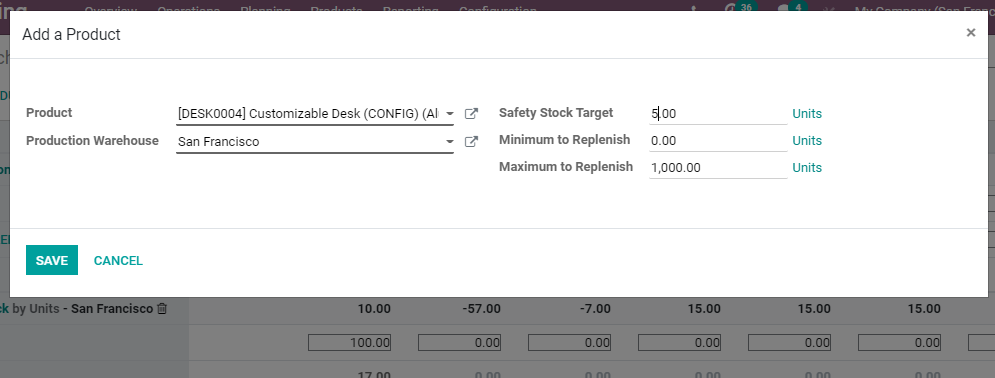Save the new product

tap(52, 260)
